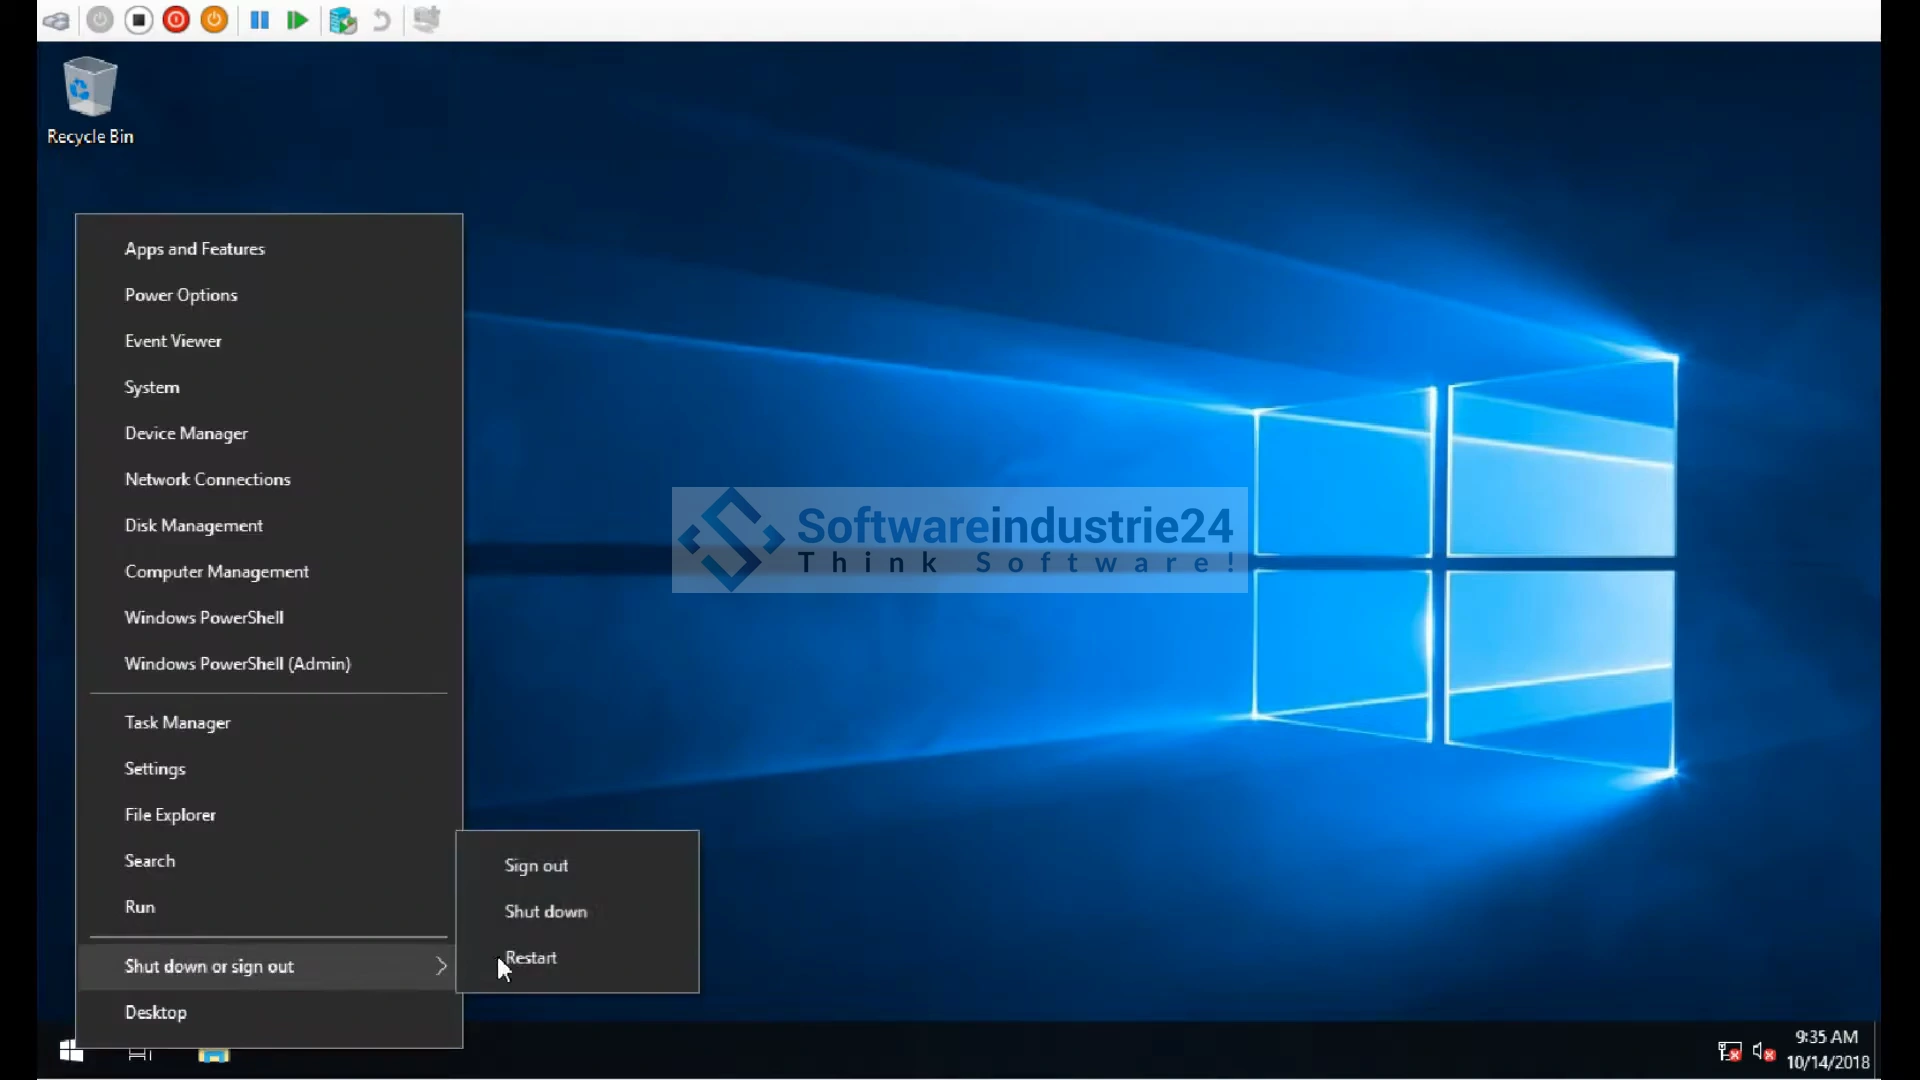
Task: Click the Enhanced Session toolbar icon
Action: [x=427, y=20]
